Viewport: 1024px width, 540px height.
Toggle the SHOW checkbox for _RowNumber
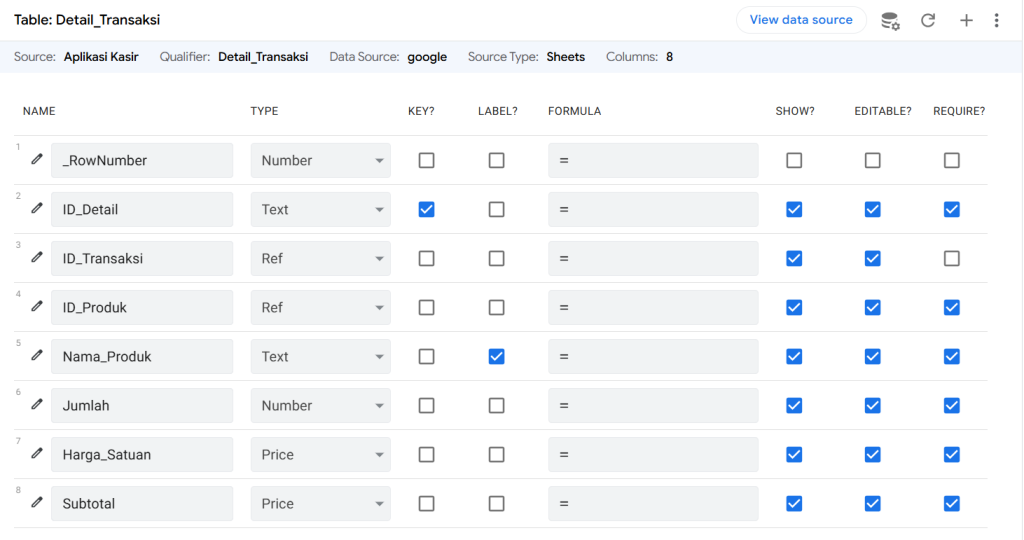coord(794,161)
